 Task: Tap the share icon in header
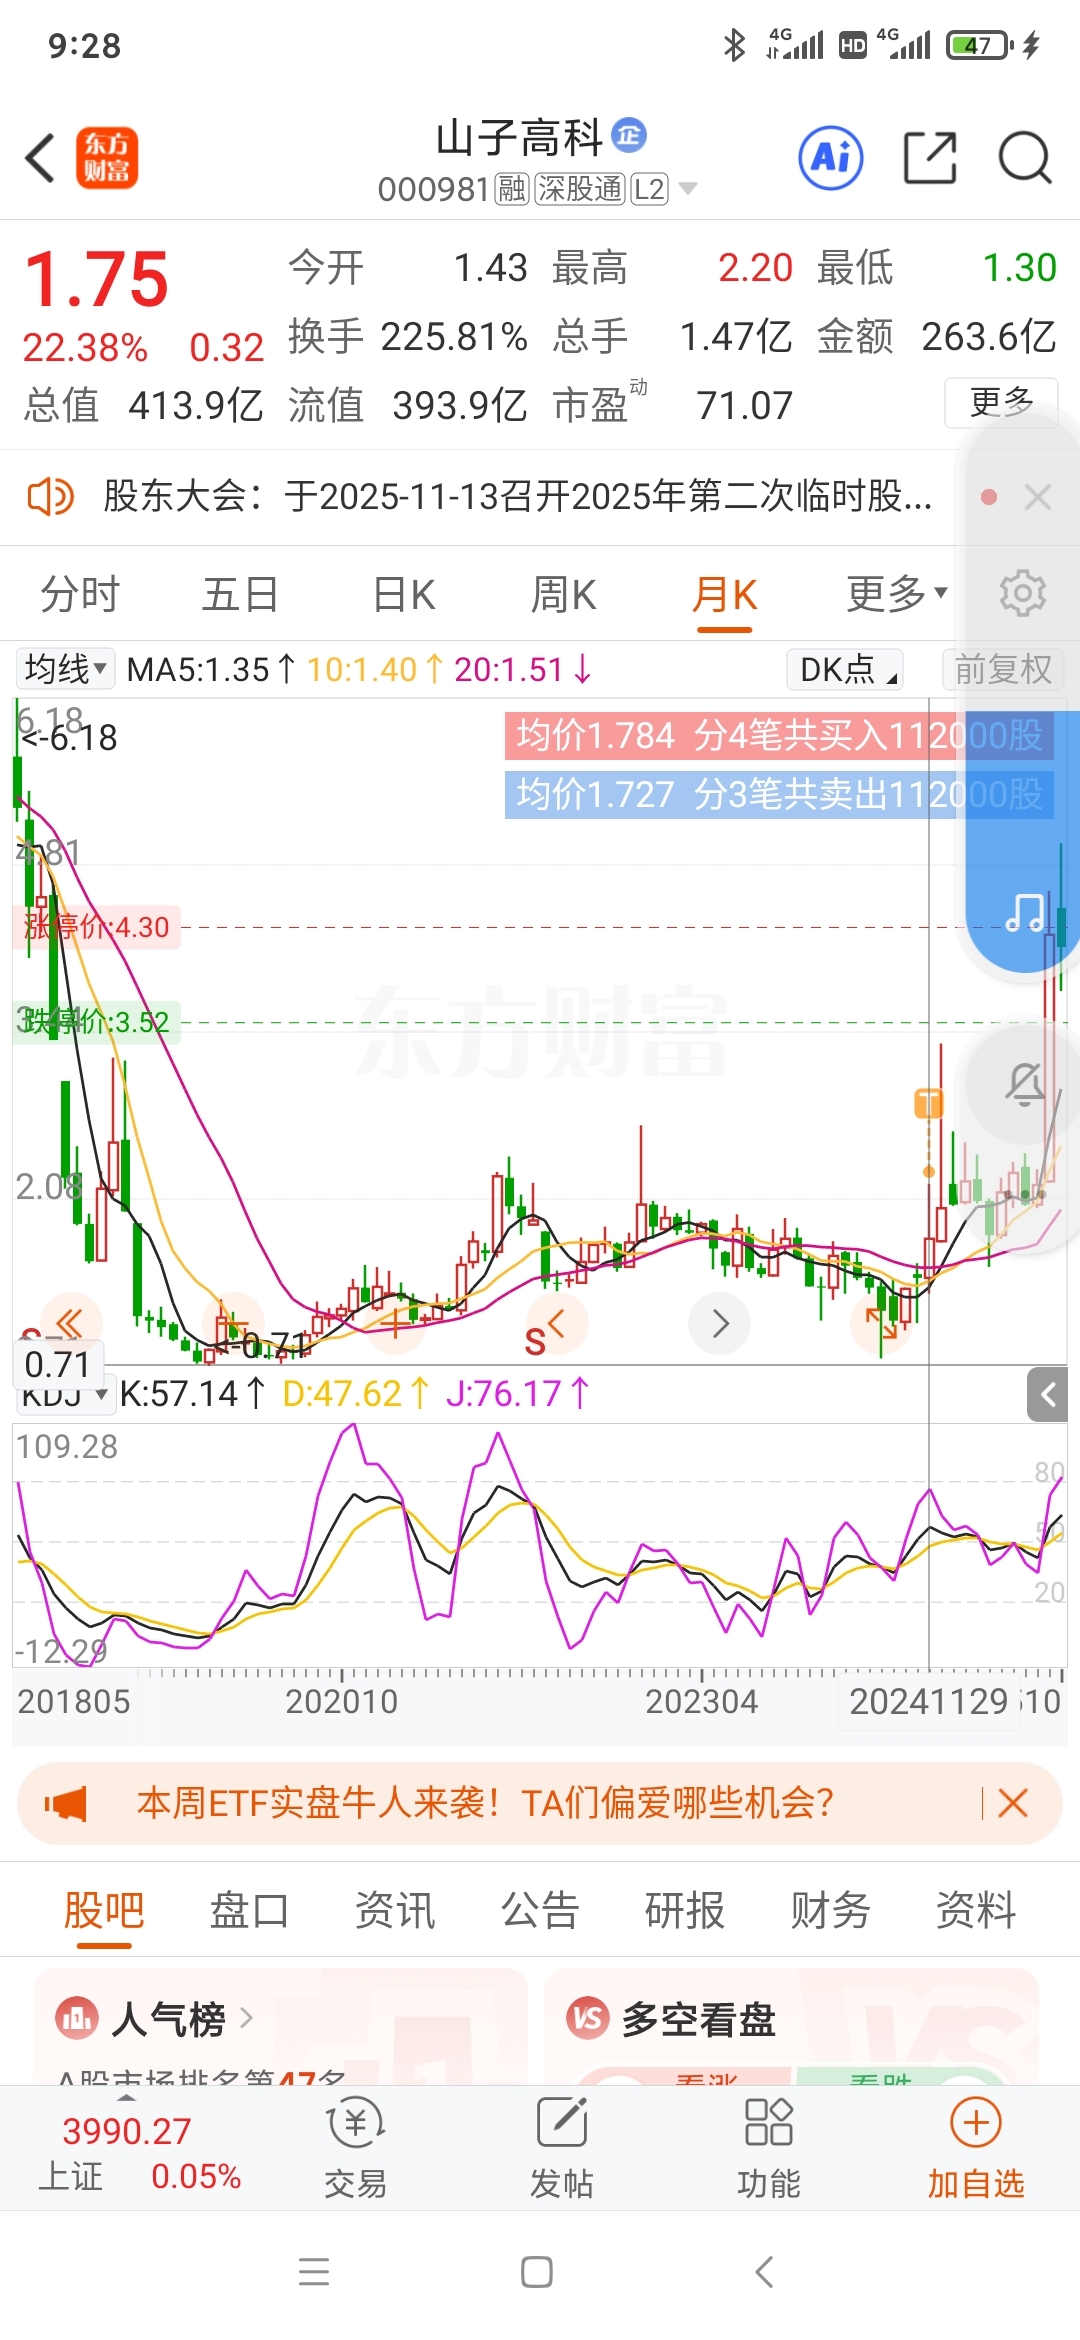pyautogui.click(x=930, y=158)
